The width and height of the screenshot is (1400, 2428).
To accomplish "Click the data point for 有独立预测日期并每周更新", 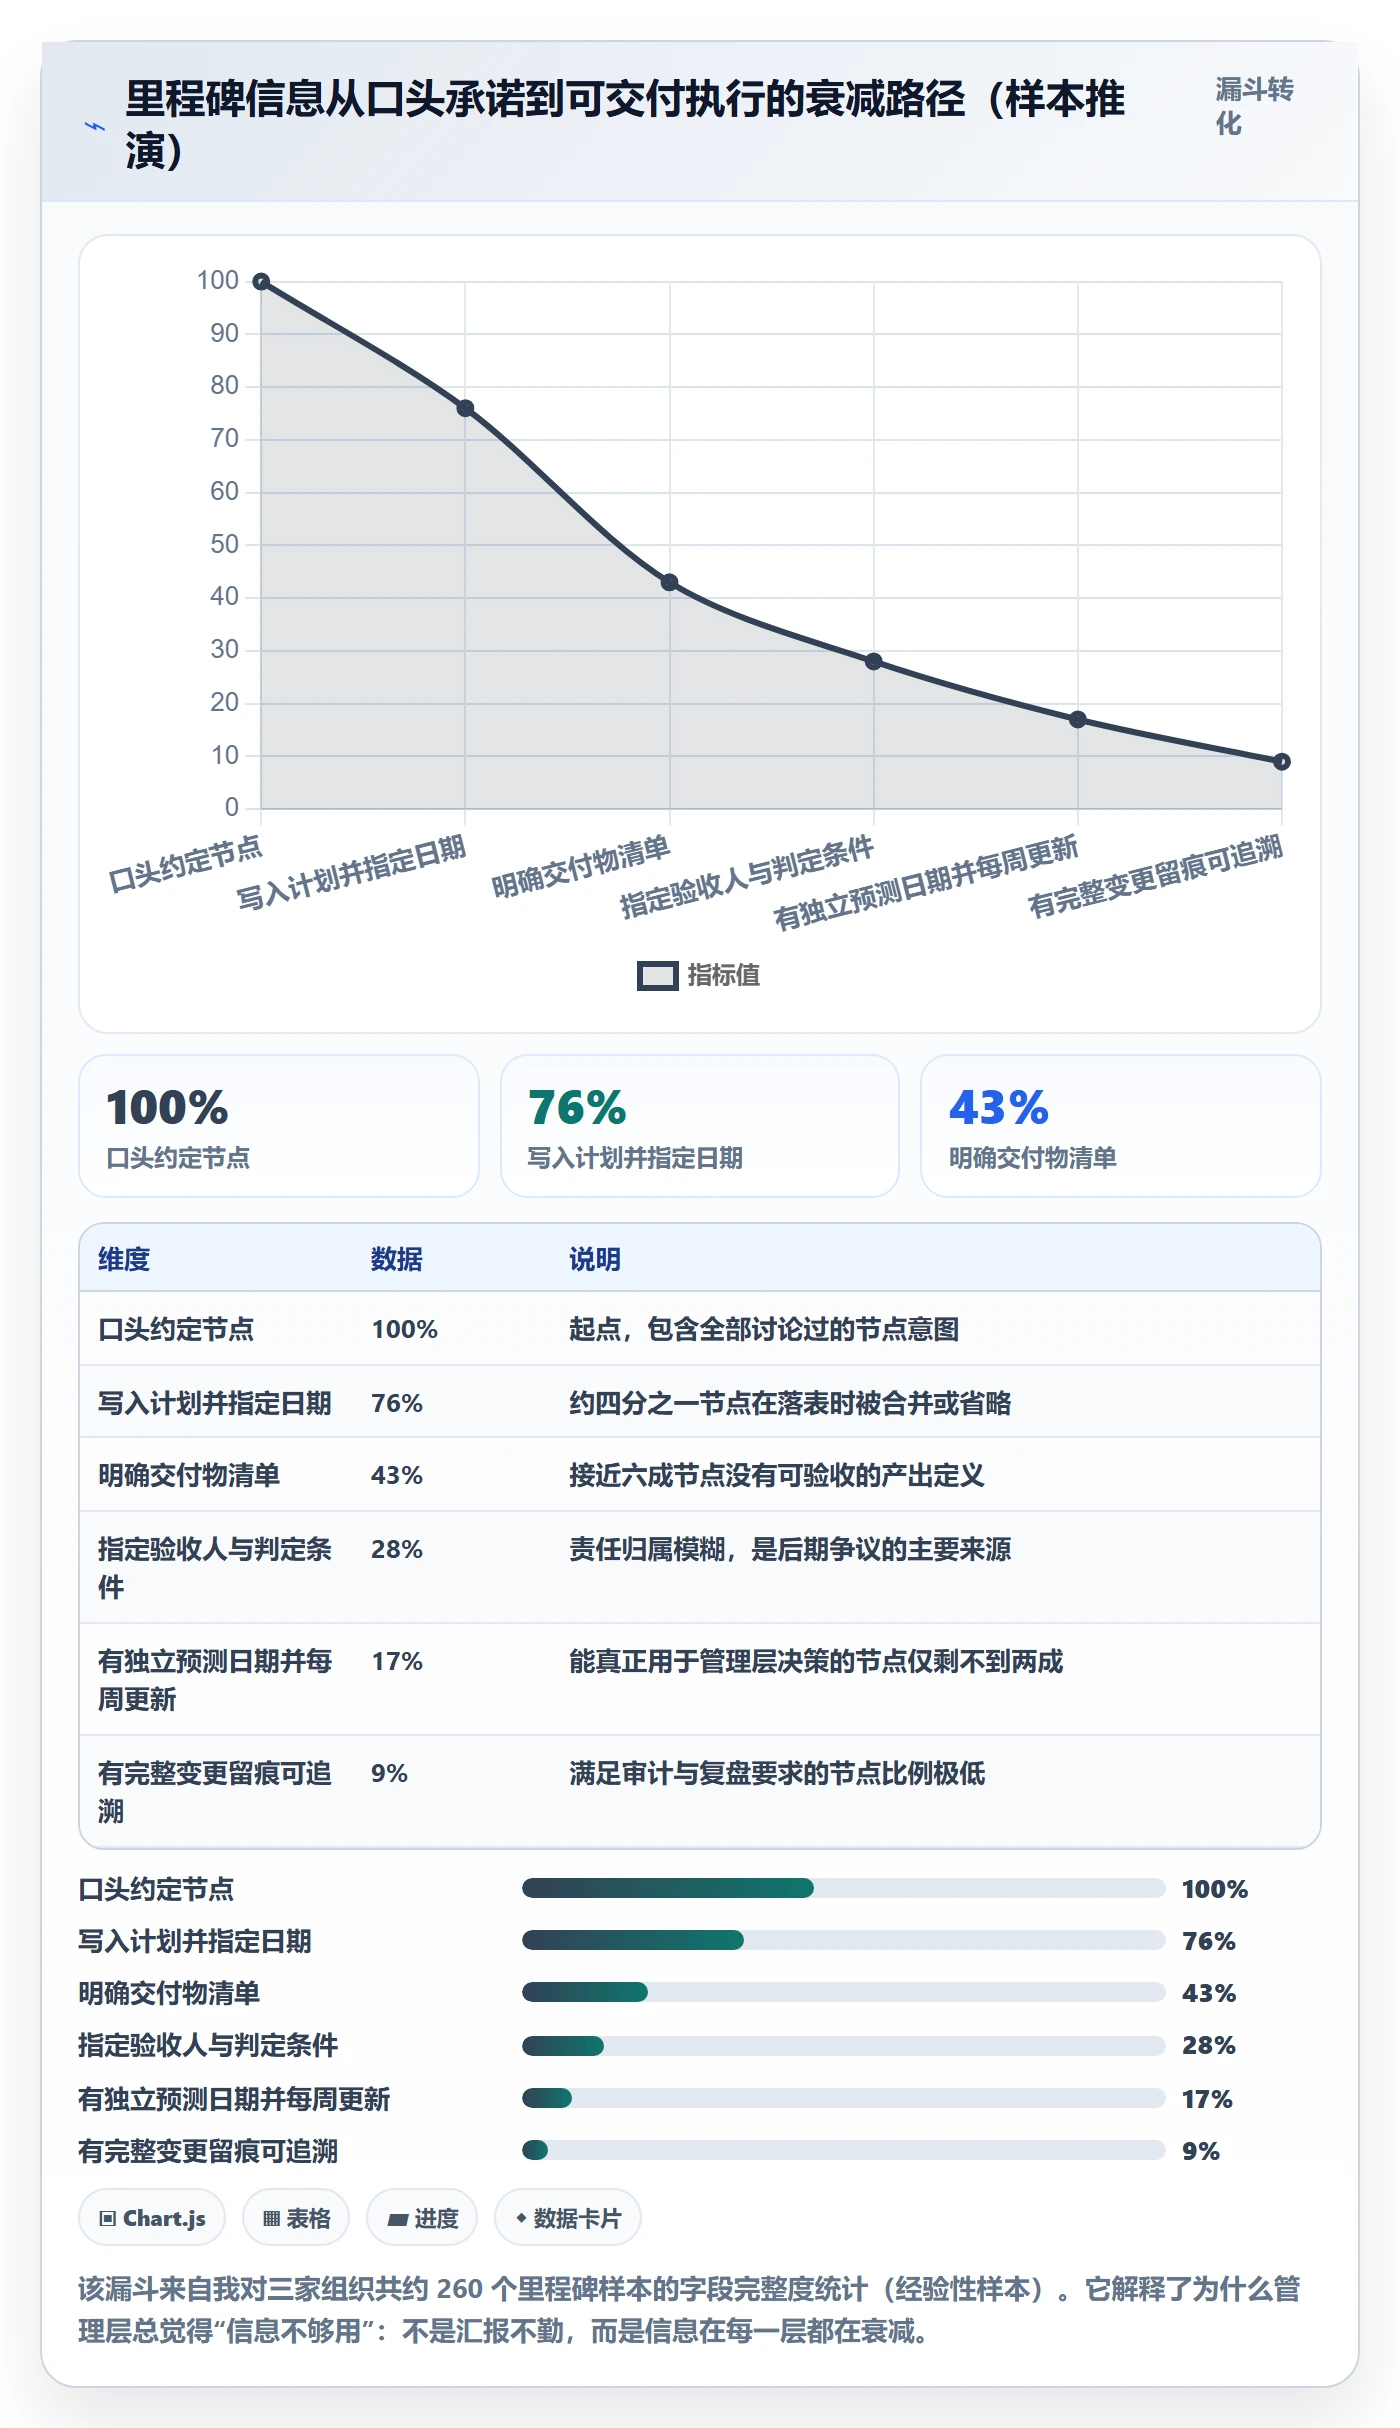I will [x=1078, y=719].
